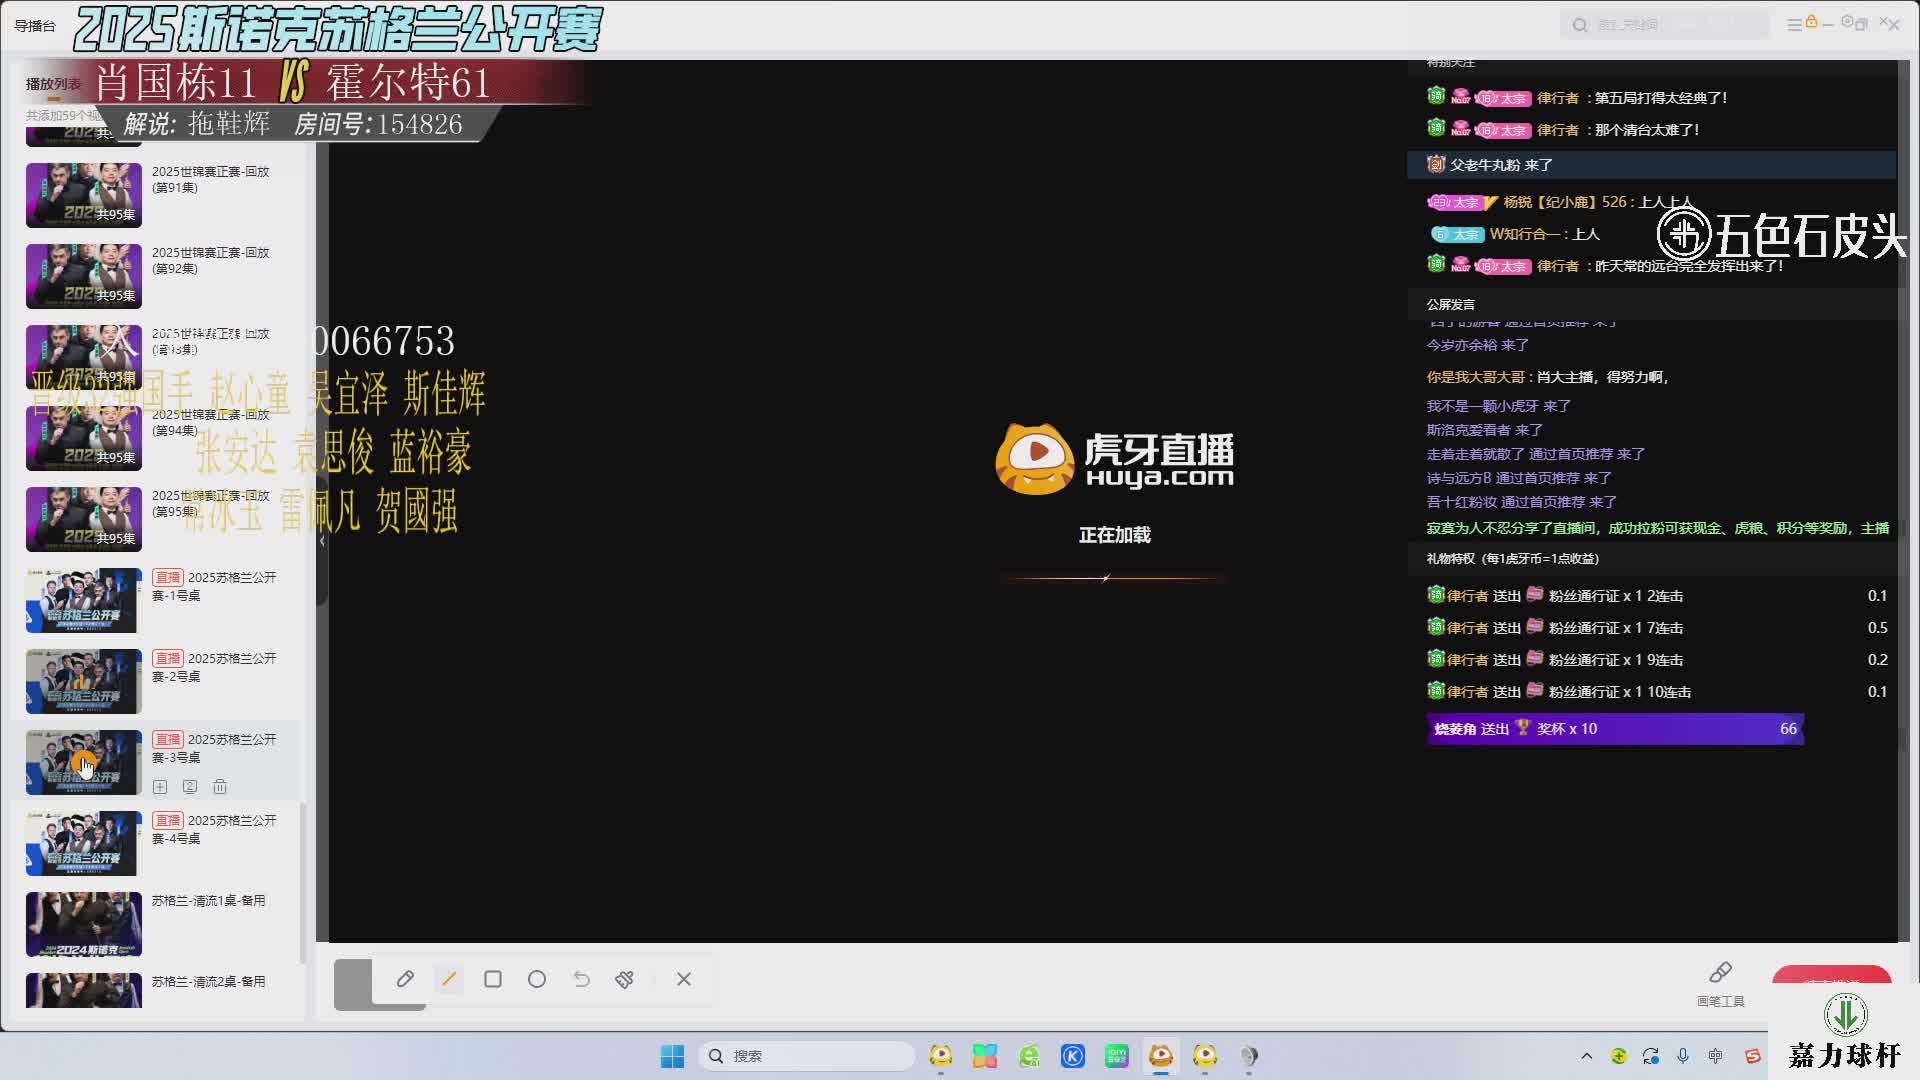Clear drawings with the brush-clean icon
Image resolution: width=1920 pixels, height=1080 pixels.
click(x=625, y=979)
